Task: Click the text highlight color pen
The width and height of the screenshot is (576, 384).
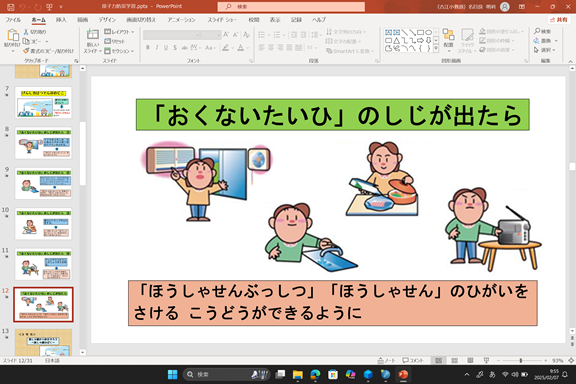Action: coord(226,47)
